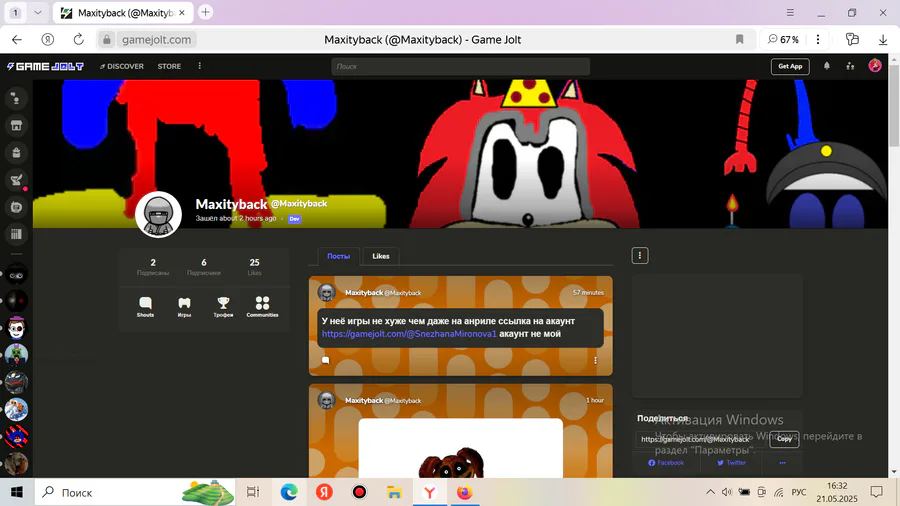Switch to the Посты tab
This screenshot has width=900, height=506.
click(x=339, y=256)
